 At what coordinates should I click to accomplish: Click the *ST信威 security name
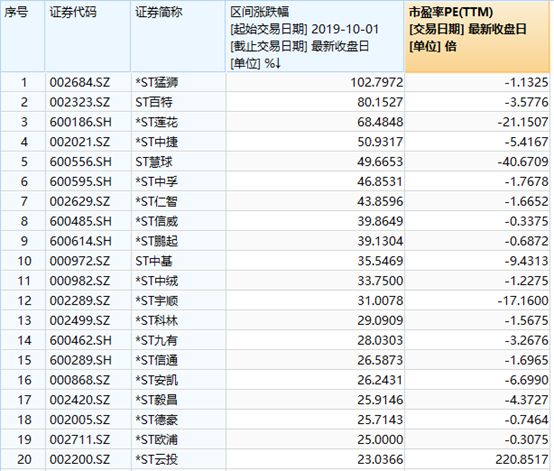click(157, 222)
